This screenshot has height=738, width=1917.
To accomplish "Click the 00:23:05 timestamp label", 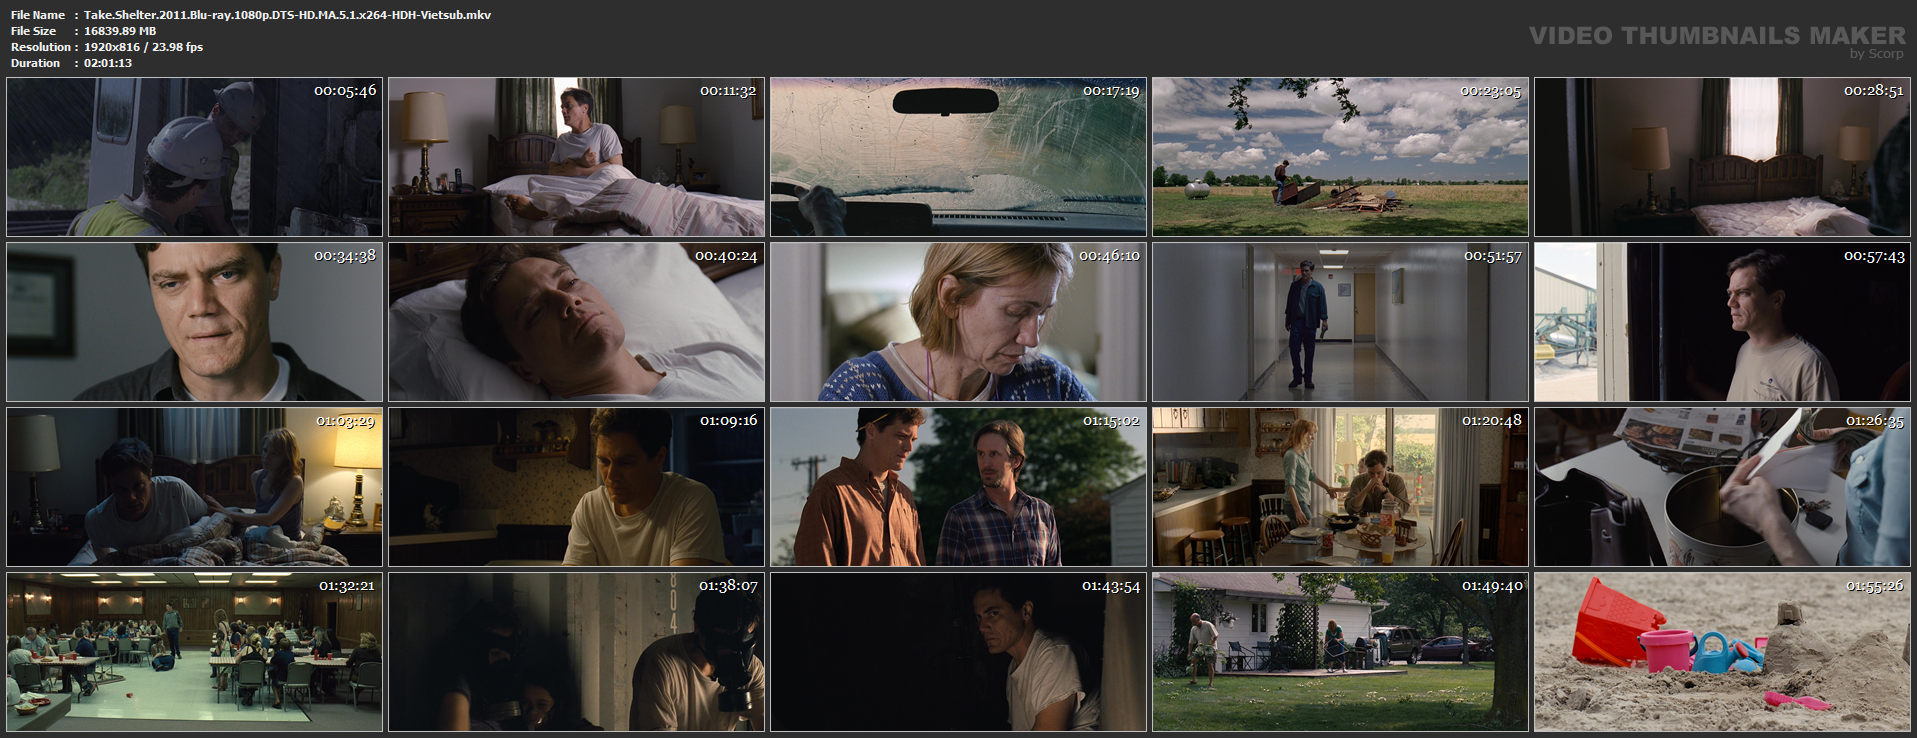I will pyautogui.click(x=1491, y=91).
